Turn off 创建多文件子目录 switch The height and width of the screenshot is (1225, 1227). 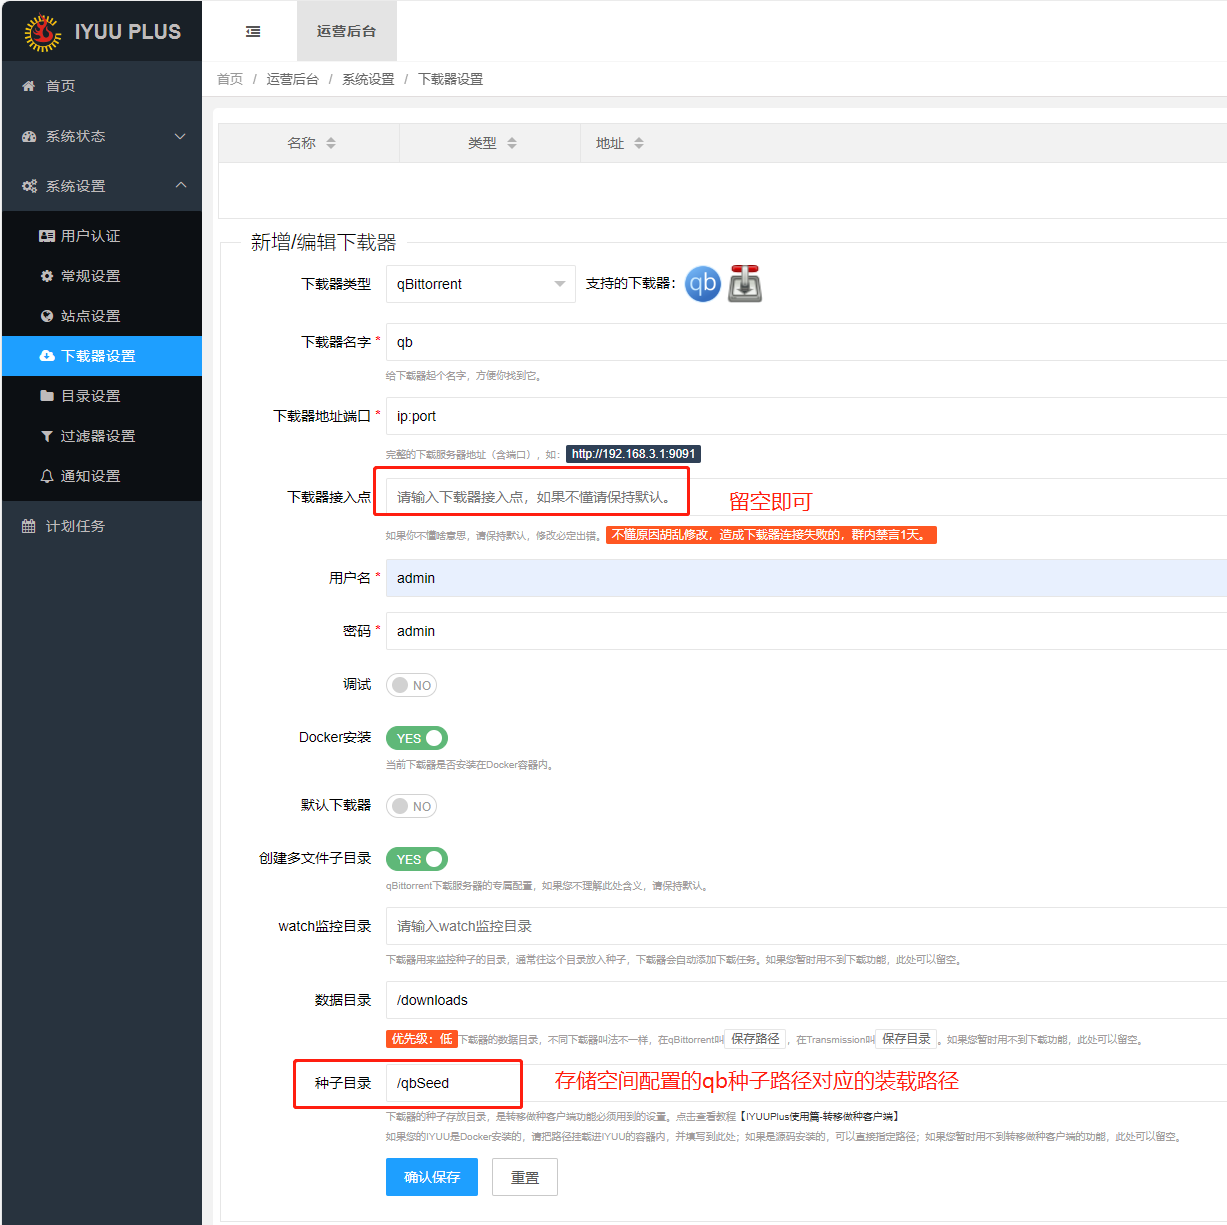coord(416,859)
